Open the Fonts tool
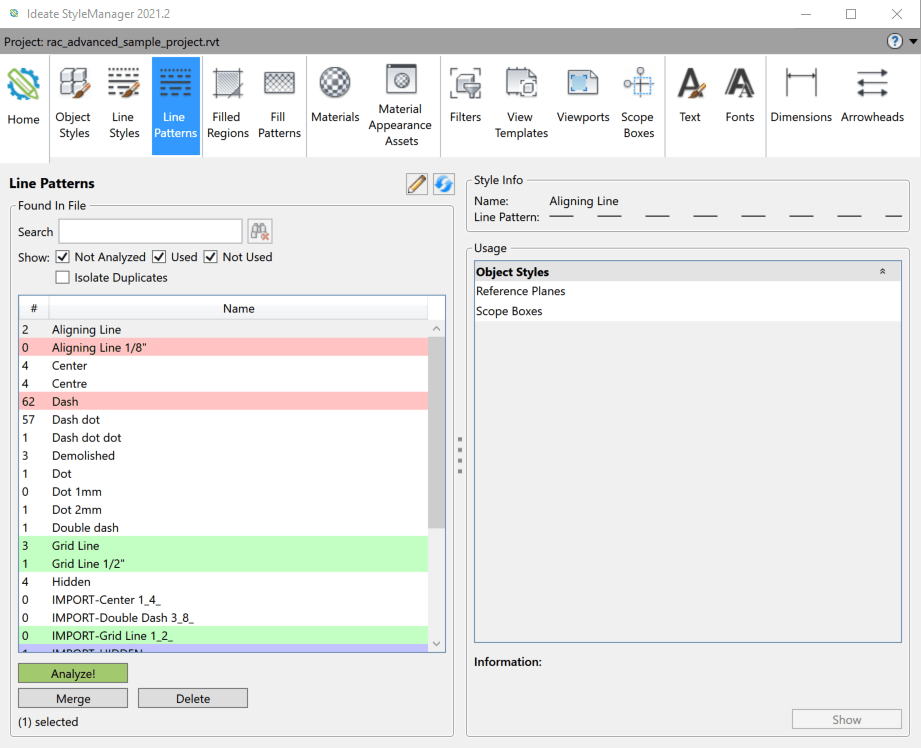Viewport: 921px width, 748px height. (x=740, y=97)
